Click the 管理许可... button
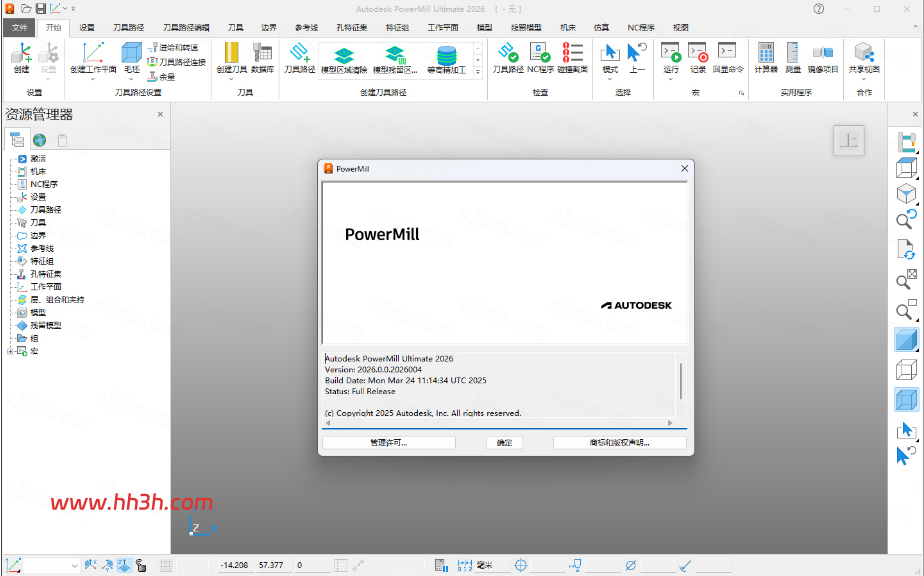Image resolution: width=924 pixels, height=576 pixels. click(x=389, y=443)
